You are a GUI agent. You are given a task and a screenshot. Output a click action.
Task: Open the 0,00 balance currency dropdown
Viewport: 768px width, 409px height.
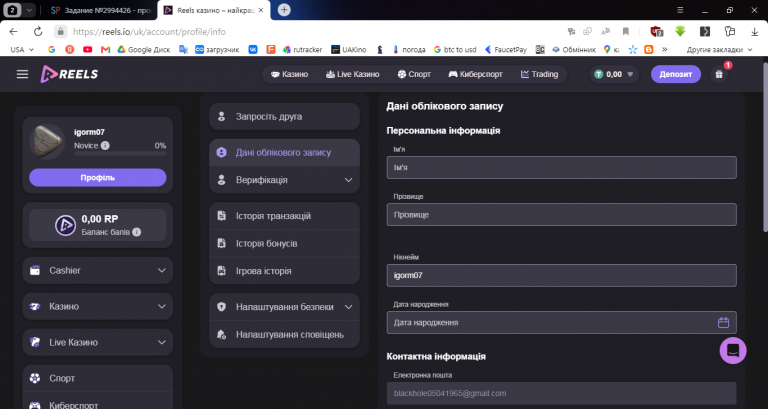pos(614,74)
